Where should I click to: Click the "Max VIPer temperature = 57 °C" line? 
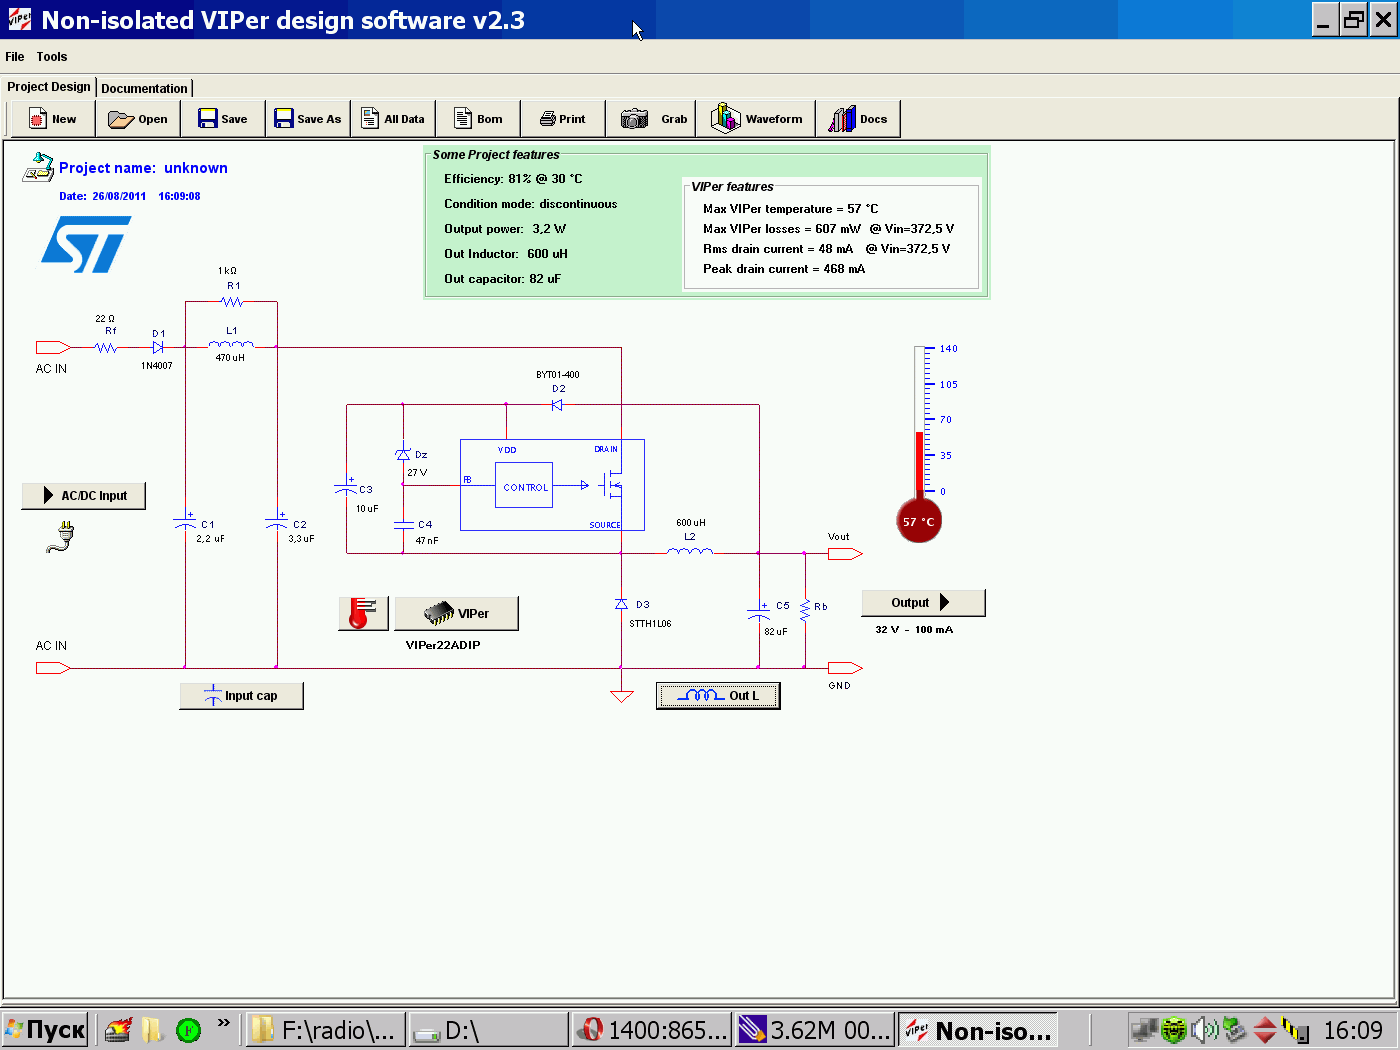[x=790, y=209]
